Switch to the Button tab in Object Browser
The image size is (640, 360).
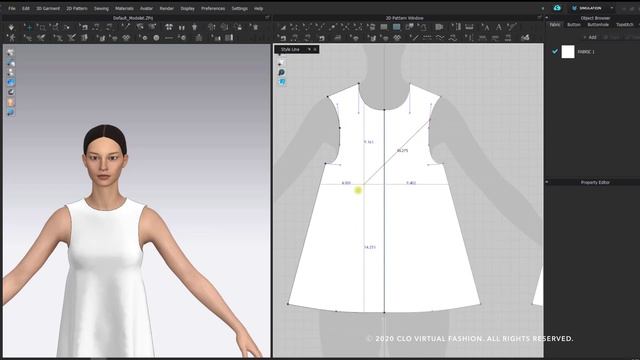pyautogui.click(x=573, y=24)
